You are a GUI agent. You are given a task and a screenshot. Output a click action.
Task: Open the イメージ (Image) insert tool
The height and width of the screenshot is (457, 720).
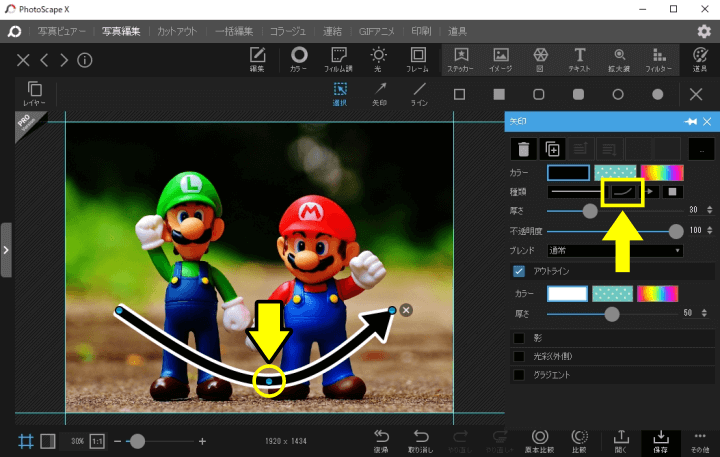(501, 60)
